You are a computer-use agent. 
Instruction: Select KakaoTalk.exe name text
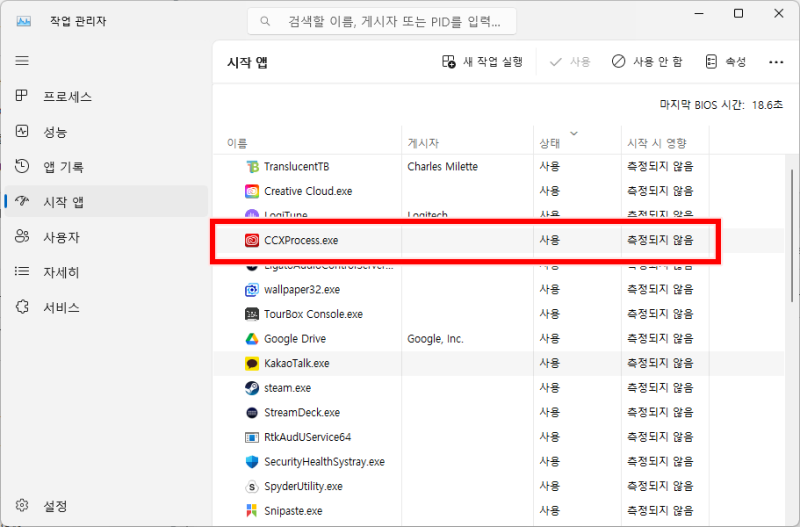click(297, 363)
